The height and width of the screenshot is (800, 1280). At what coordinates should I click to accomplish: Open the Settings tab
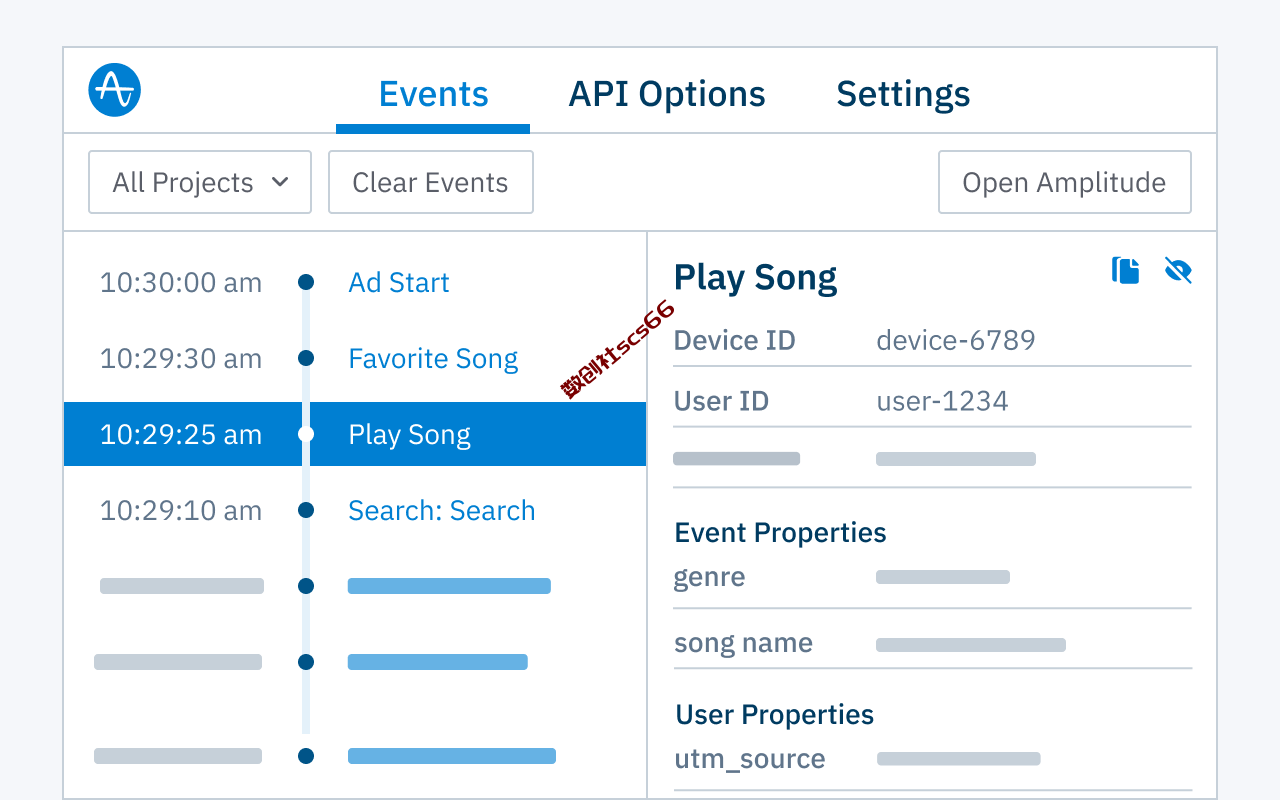(x=903, y=94)
